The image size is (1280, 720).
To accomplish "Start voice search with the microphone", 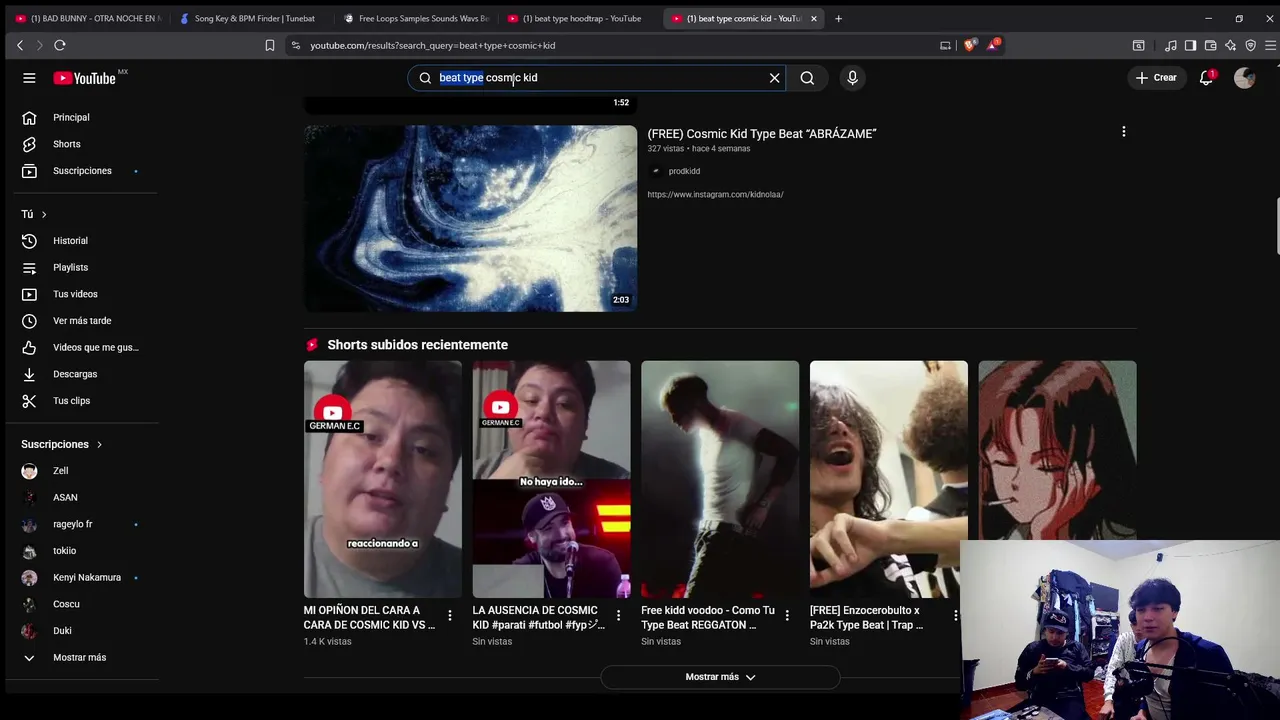I will (x=852, y=78).
